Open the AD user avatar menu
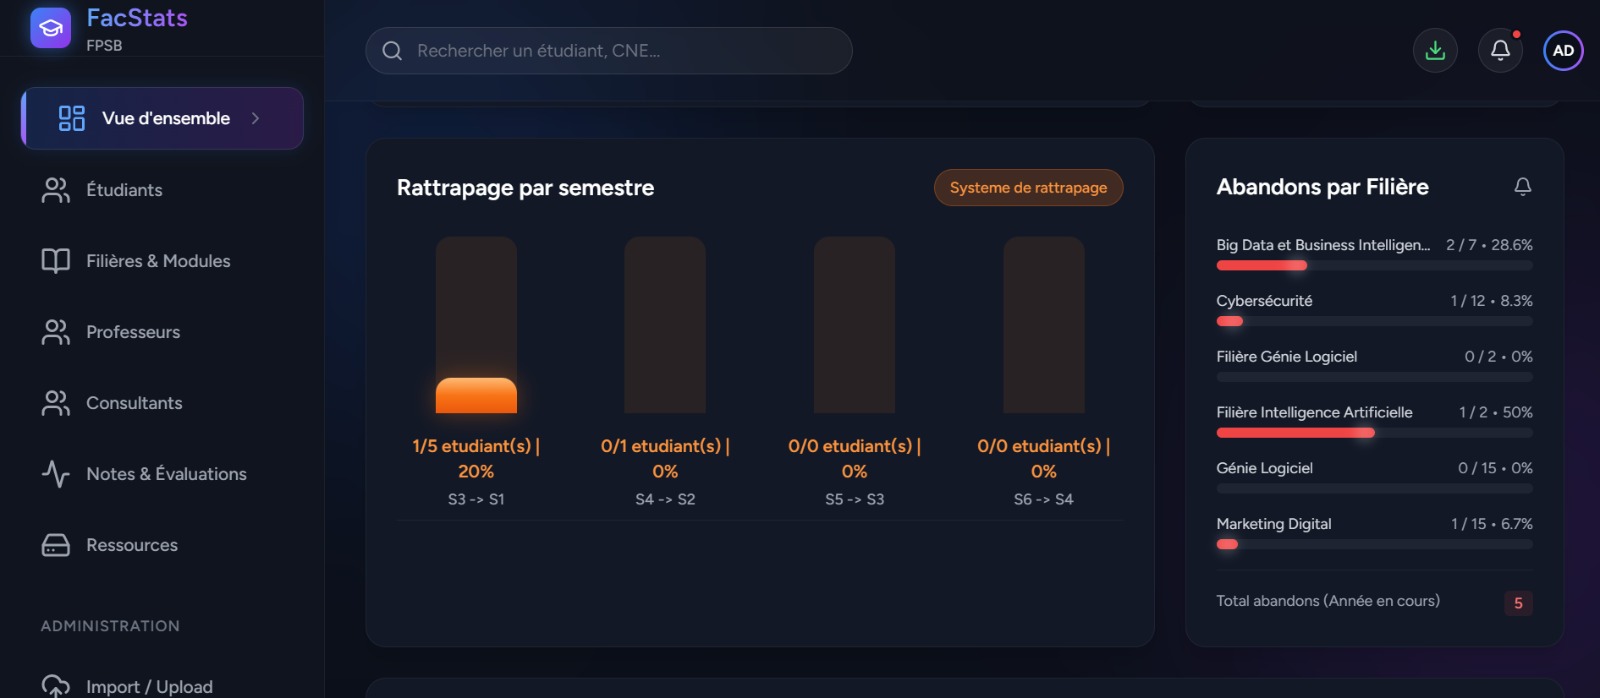Image resolution: width=1600 pixels, height=698 pixels. [x=1563, y=51]
